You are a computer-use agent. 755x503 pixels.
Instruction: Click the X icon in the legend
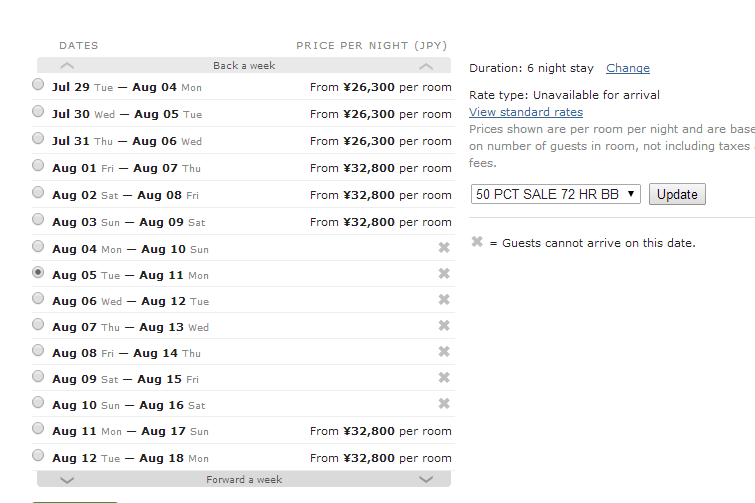pos(477,242)
